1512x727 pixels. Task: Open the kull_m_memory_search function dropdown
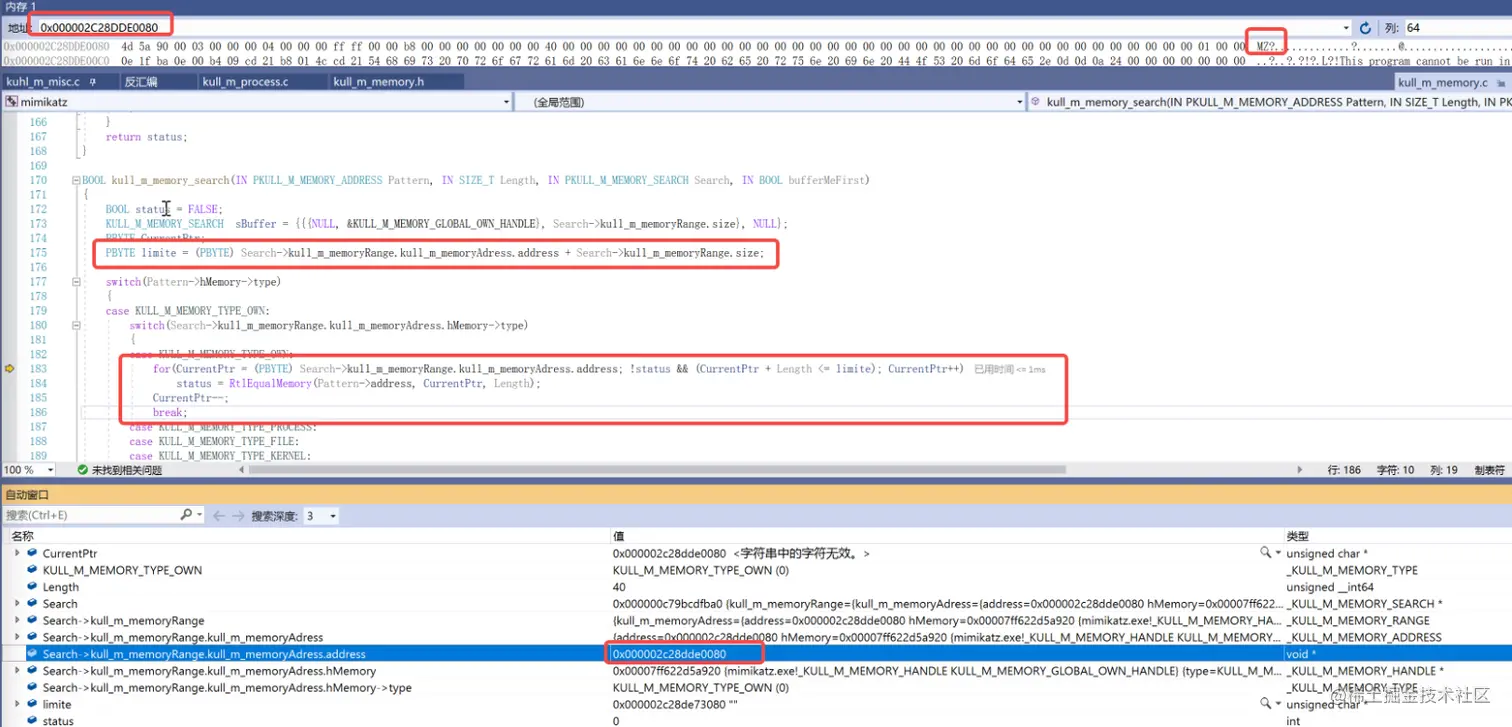pos(1270,102)
